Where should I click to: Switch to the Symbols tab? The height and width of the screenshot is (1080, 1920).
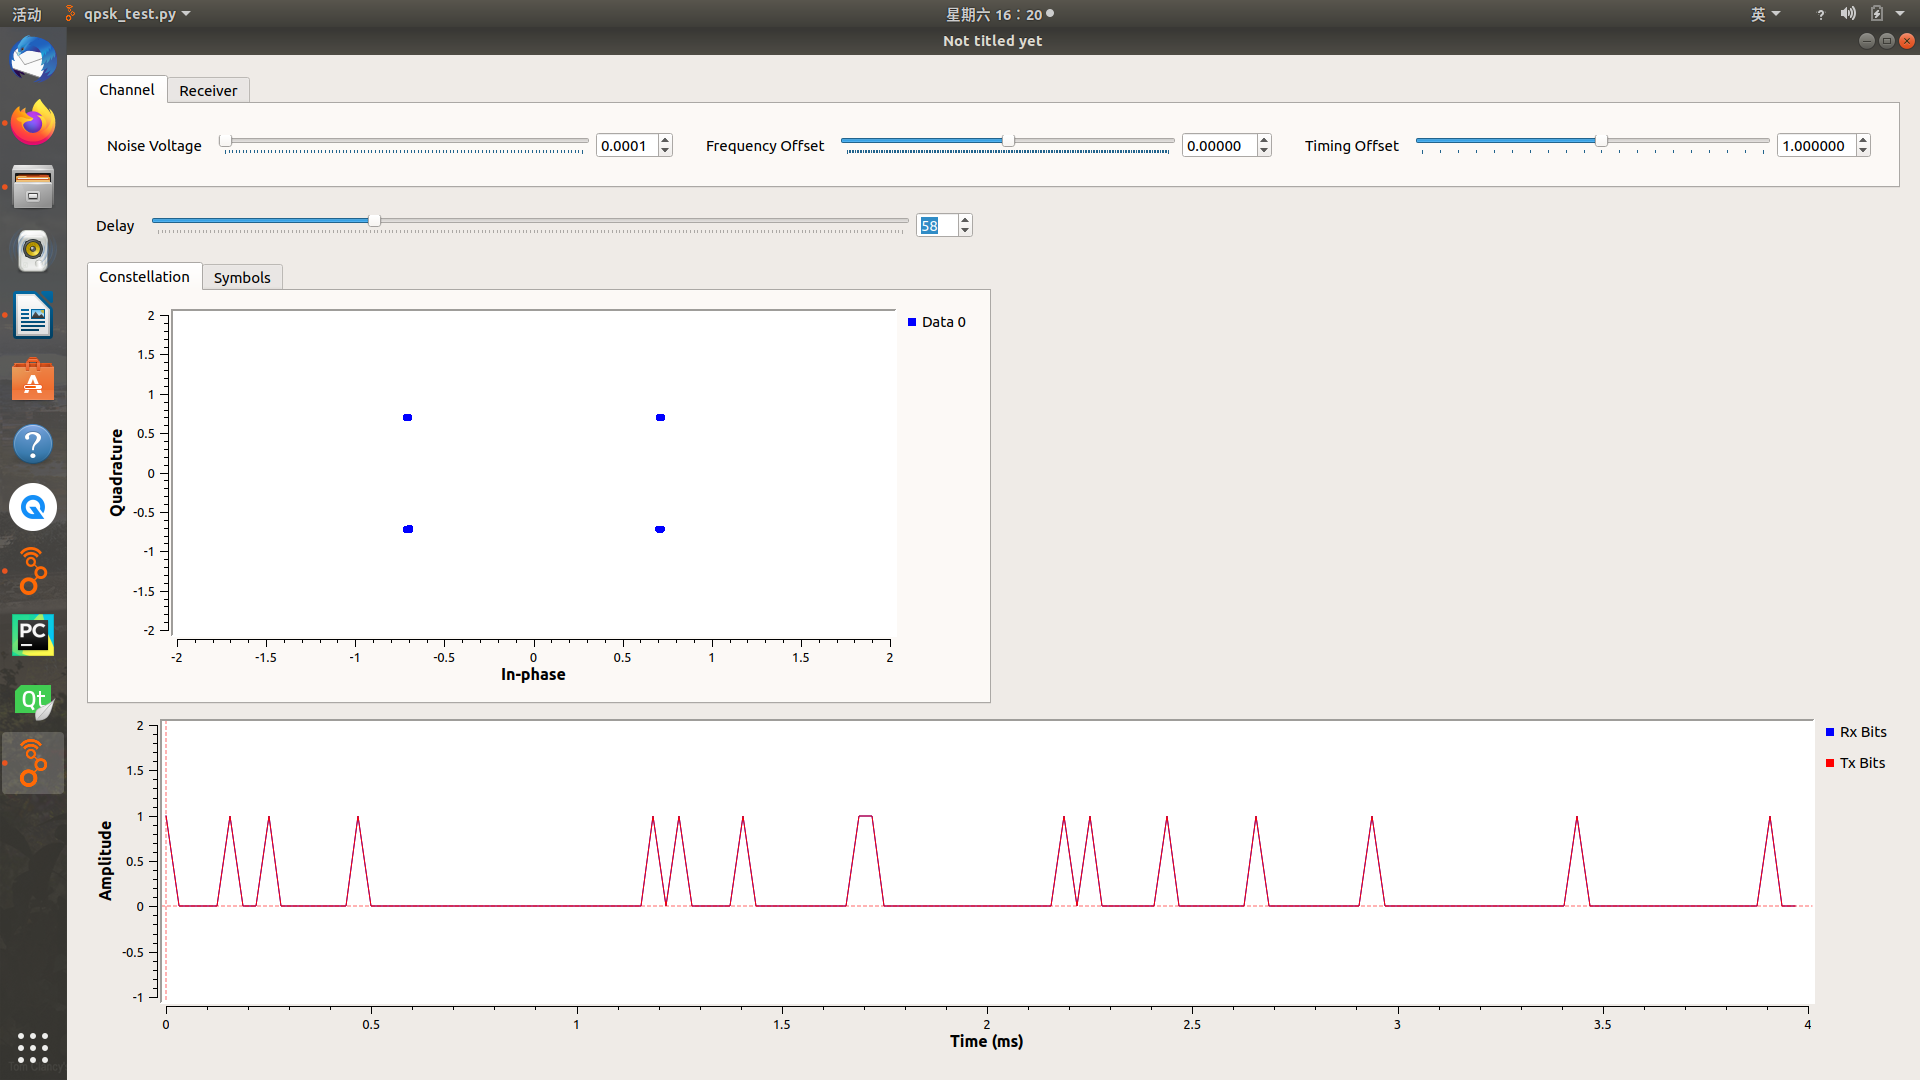242,278
